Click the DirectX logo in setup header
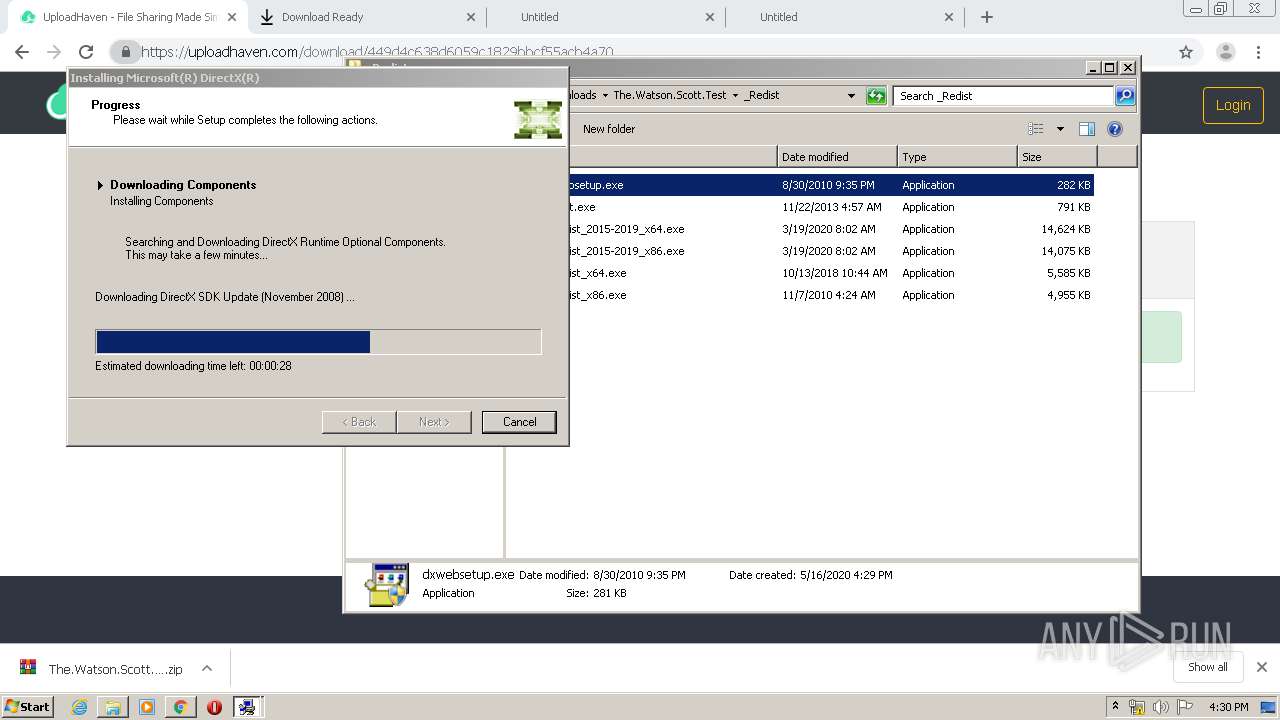 (x=538, y=119)
